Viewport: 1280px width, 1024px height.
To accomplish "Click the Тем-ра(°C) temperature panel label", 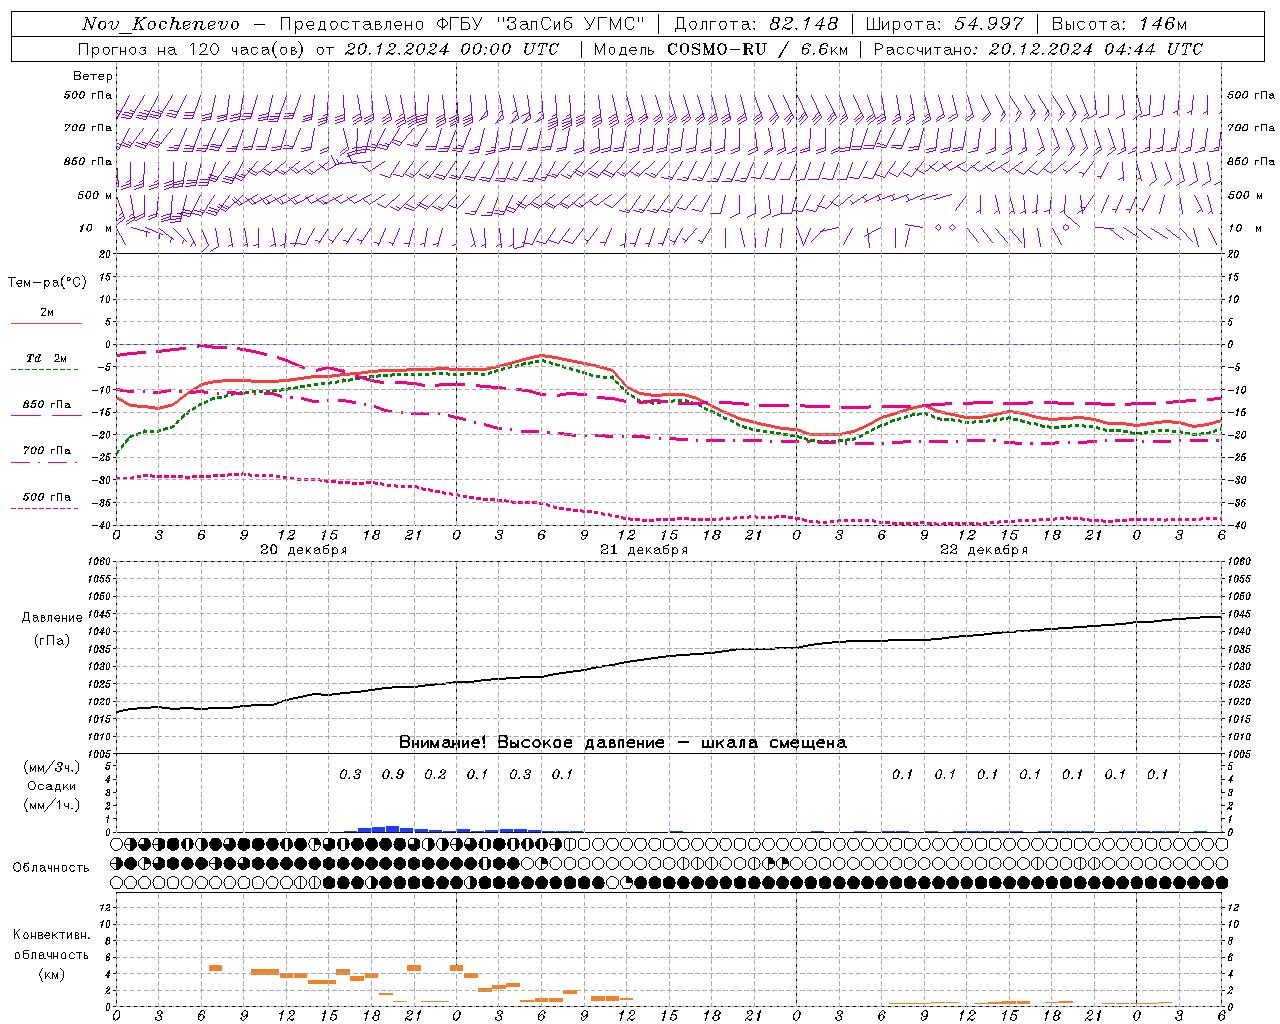I will coord(47,283).
